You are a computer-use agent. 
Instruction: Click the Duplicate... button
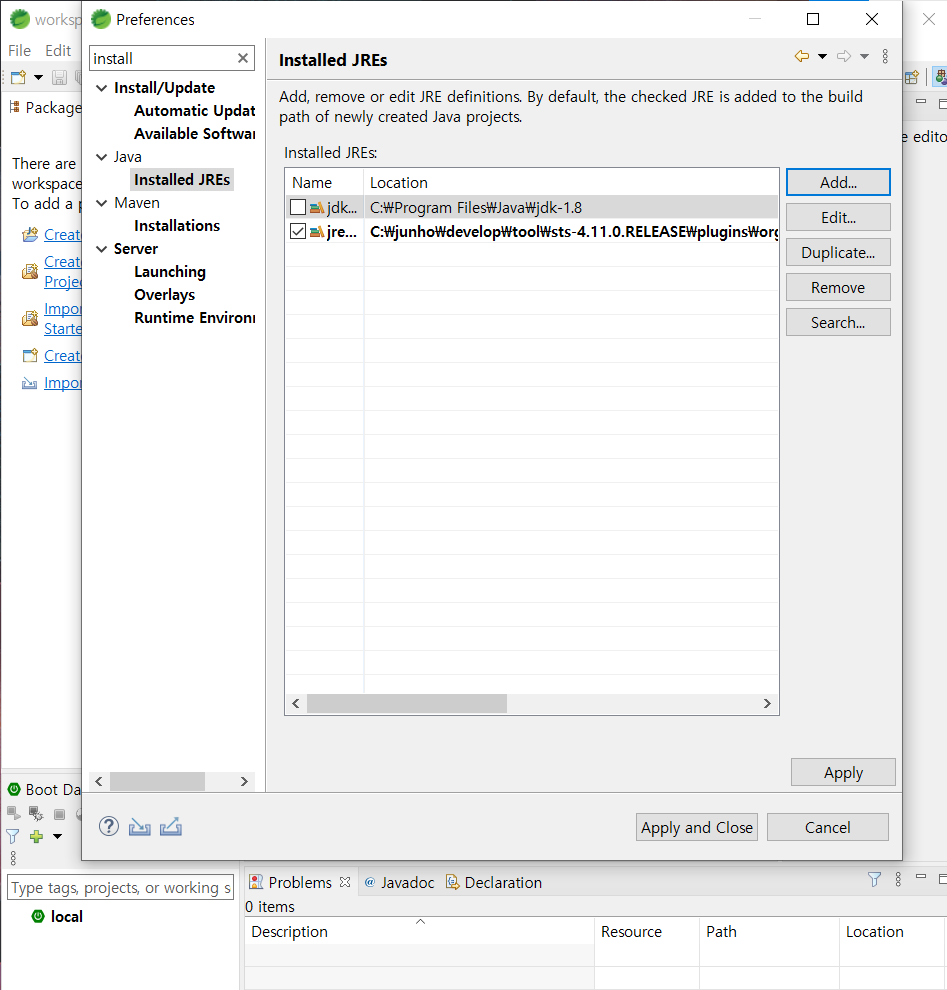(838, 253)
